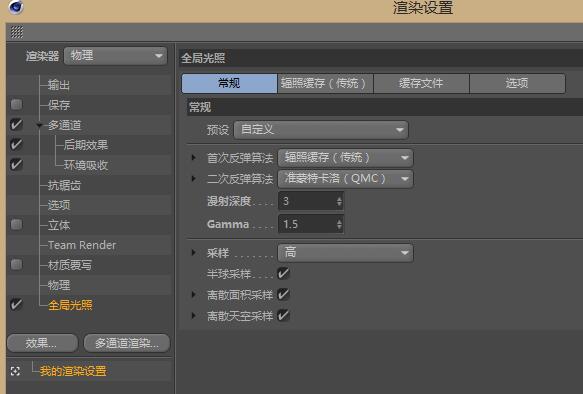Image resolution: width=583 pixels, height=394 pixels.
Task: Toggle the 离散面积采样 checkbox
Action: (284, 295)
